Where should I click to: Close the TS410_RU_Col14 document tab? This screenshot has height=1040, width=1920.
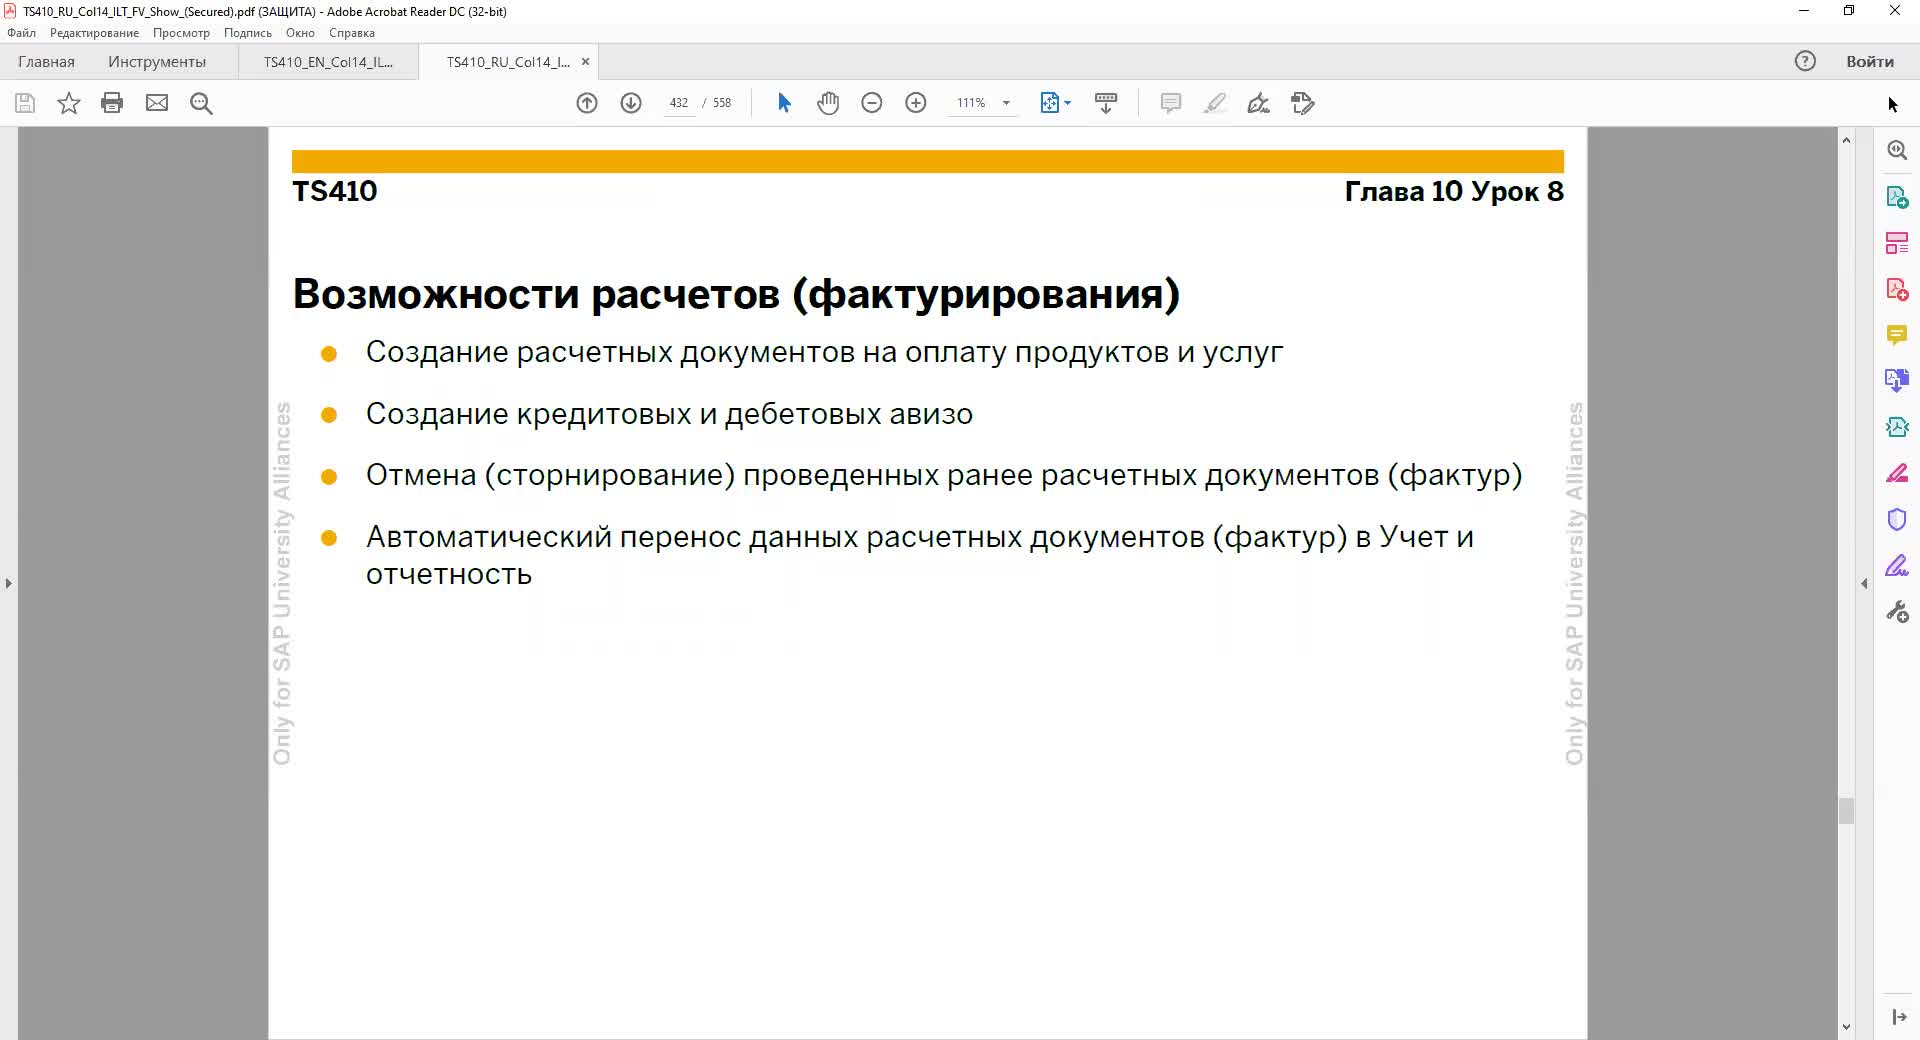coord(586,62)
